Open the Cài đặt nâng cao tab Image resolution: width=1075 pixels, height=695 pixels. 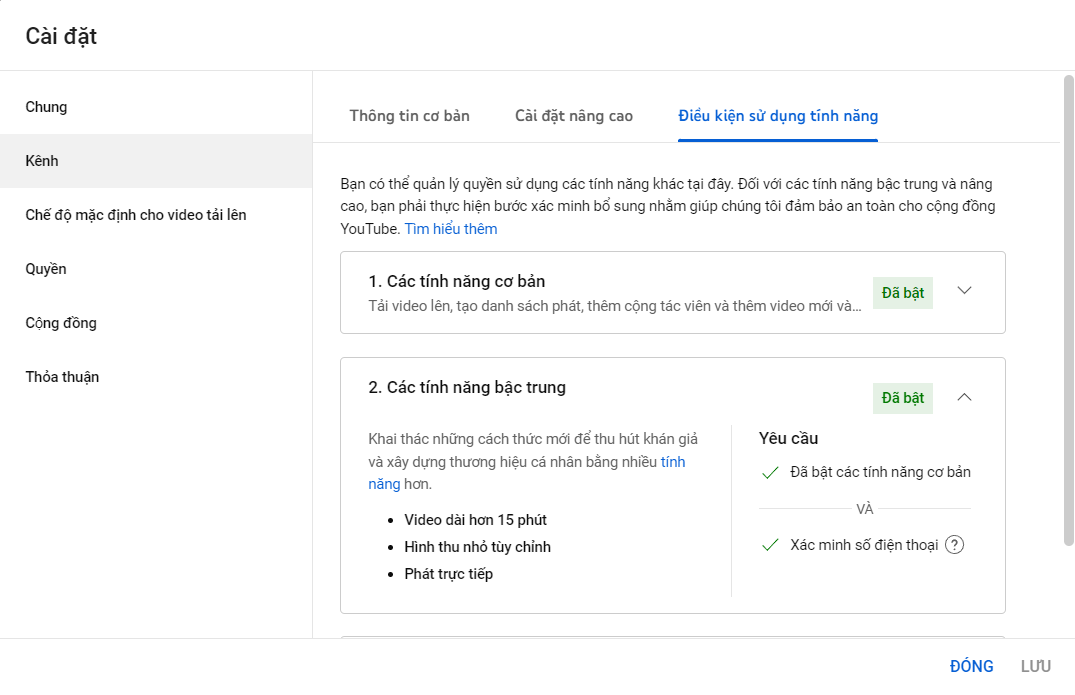tap(574, 115)
